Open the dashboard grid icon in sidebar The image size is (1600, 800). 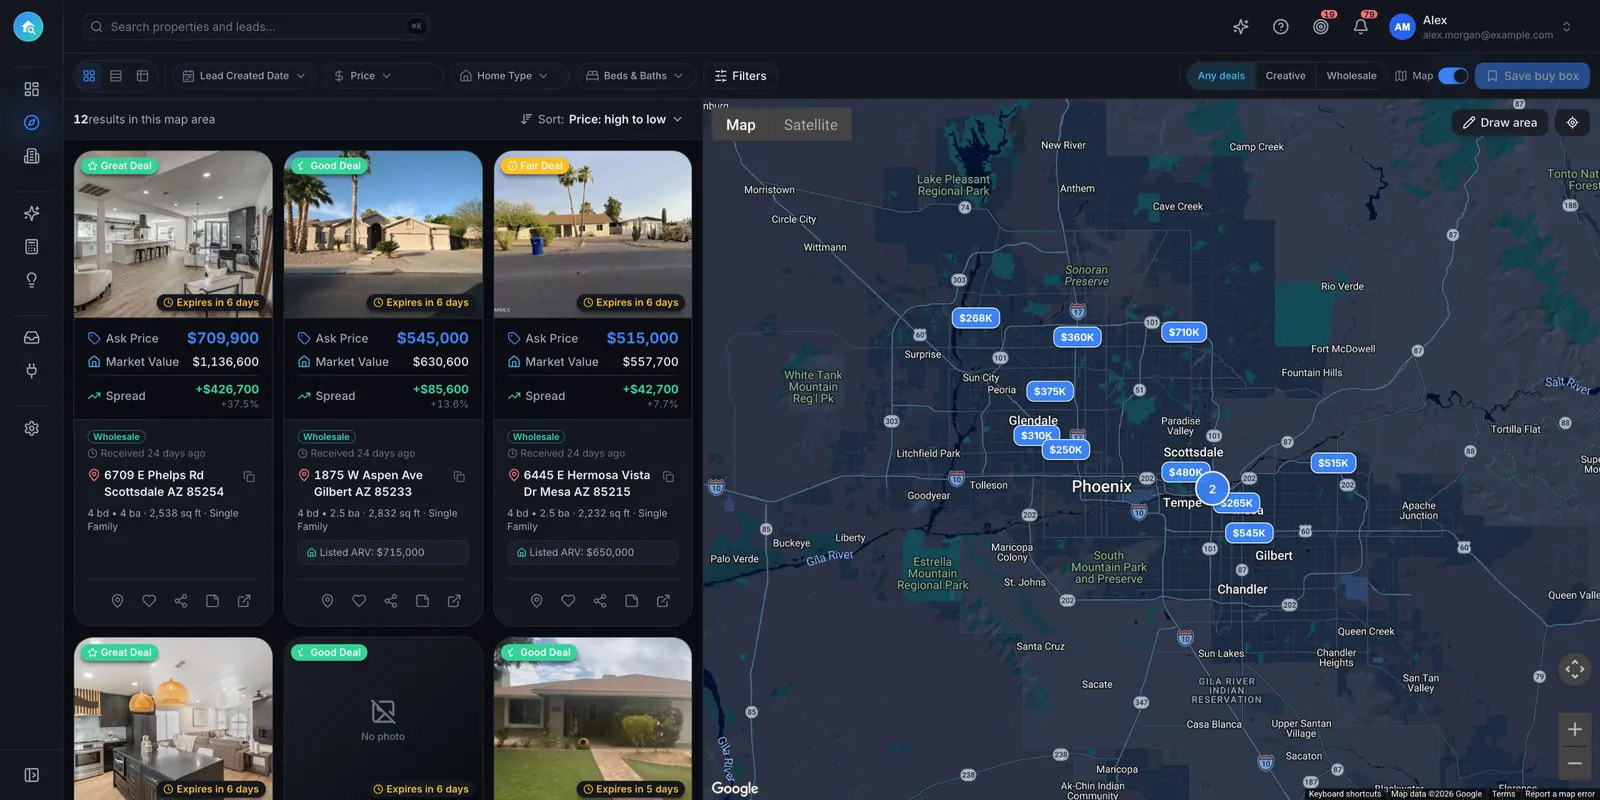[x=32, y=89]
